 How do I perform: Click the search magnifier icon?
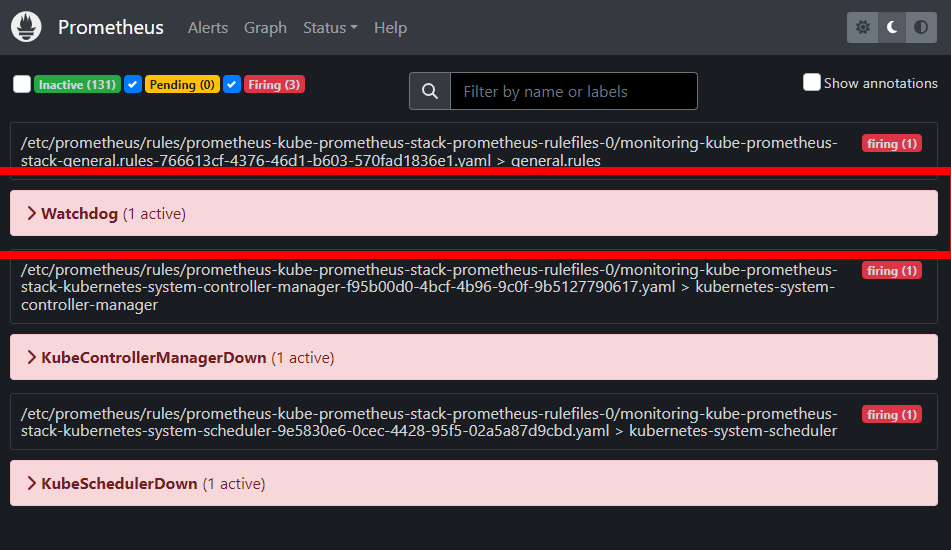(x=430, y=91)
